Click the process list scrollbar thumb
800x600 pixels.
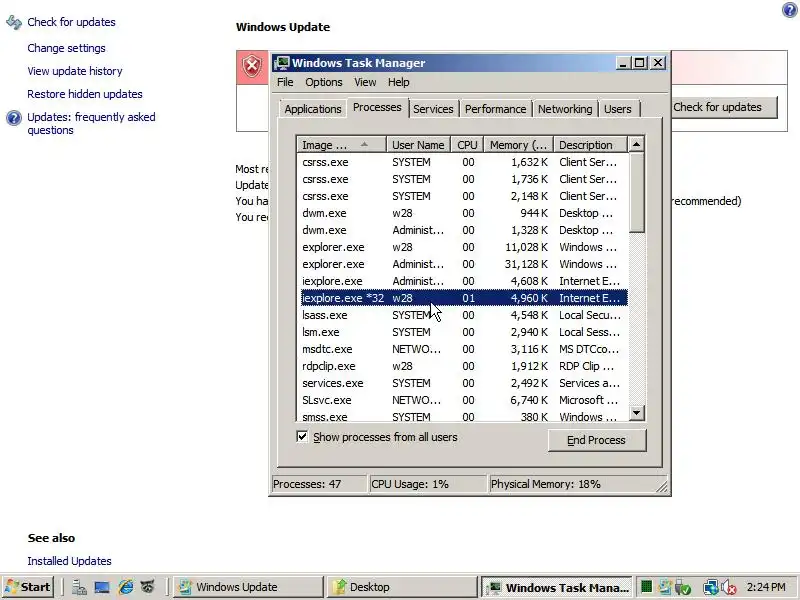pos(636,193)
